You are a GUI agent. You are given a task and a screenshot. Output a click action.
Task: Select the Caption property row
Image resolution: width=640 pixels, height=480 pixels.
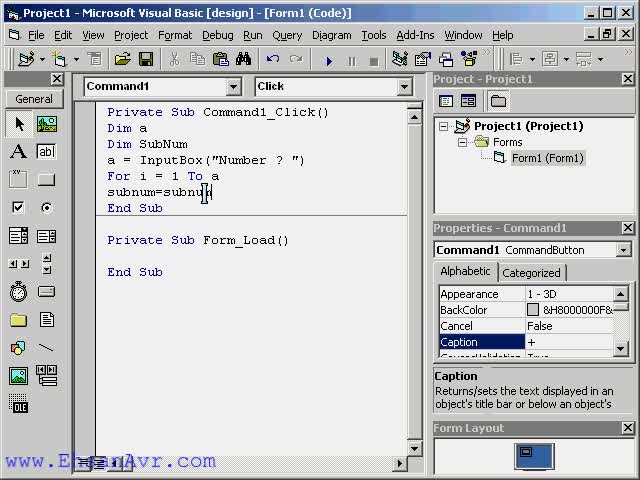(x=527, y=342)
